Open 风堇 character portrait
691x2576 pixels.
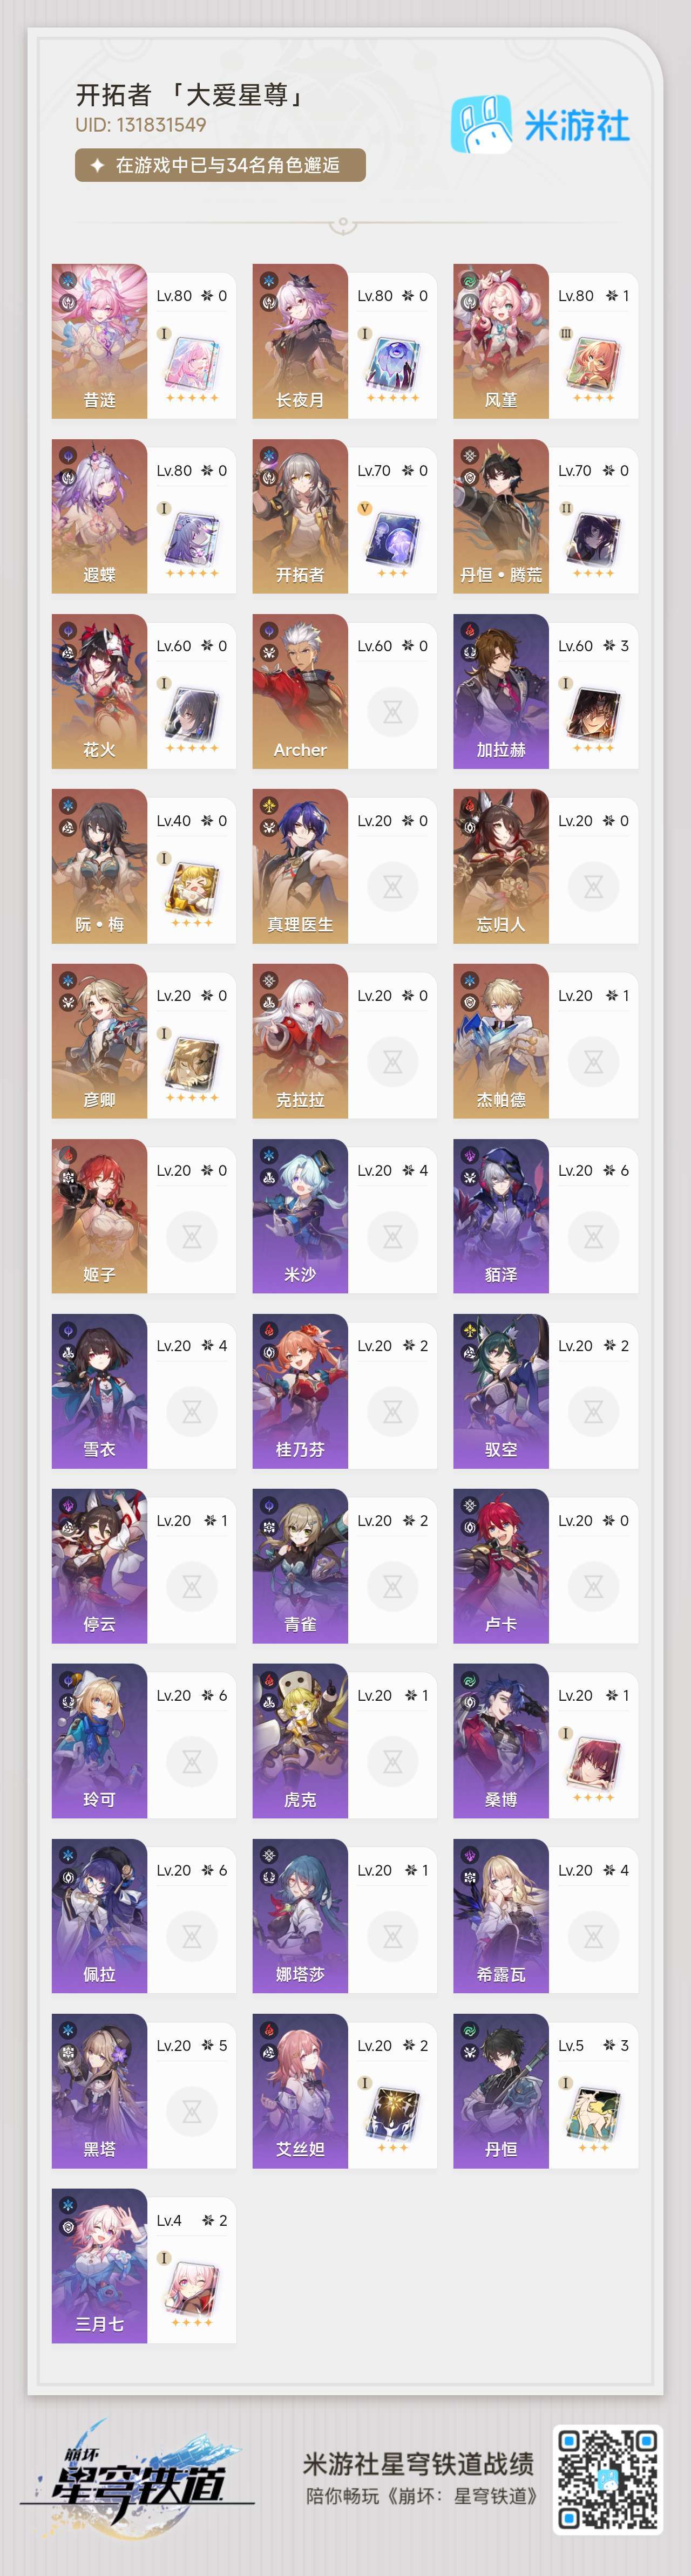pos(500,341)
